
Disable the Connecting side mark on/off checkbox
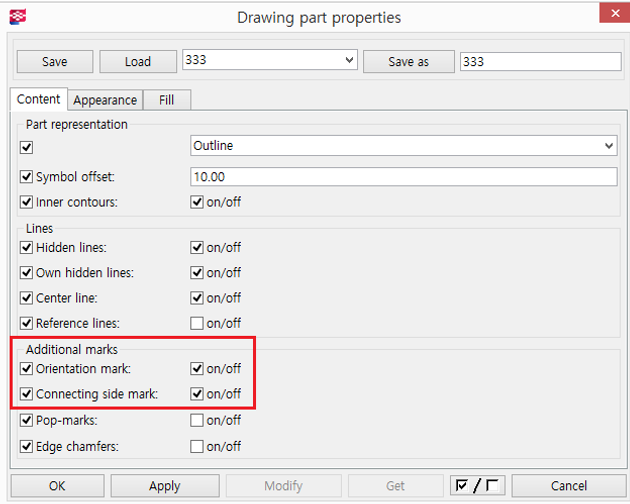[x=196, y=394]
